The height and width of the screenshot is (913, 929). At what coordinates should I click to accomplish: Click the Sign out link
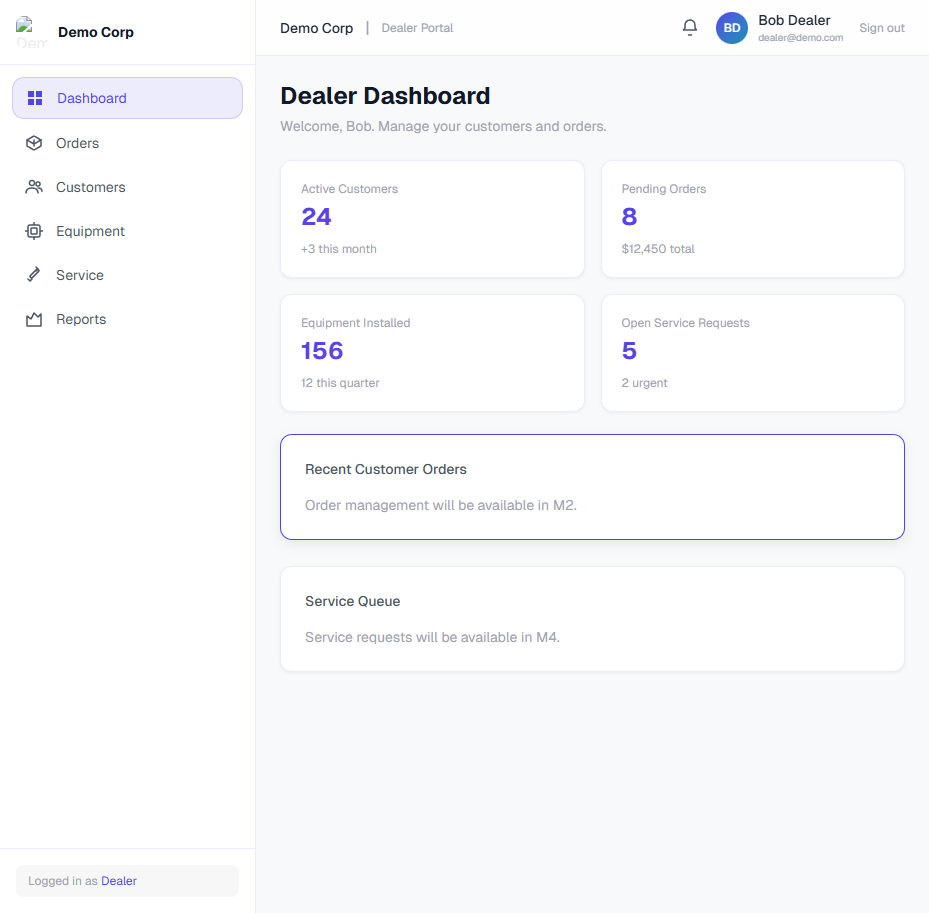[882, 28]
